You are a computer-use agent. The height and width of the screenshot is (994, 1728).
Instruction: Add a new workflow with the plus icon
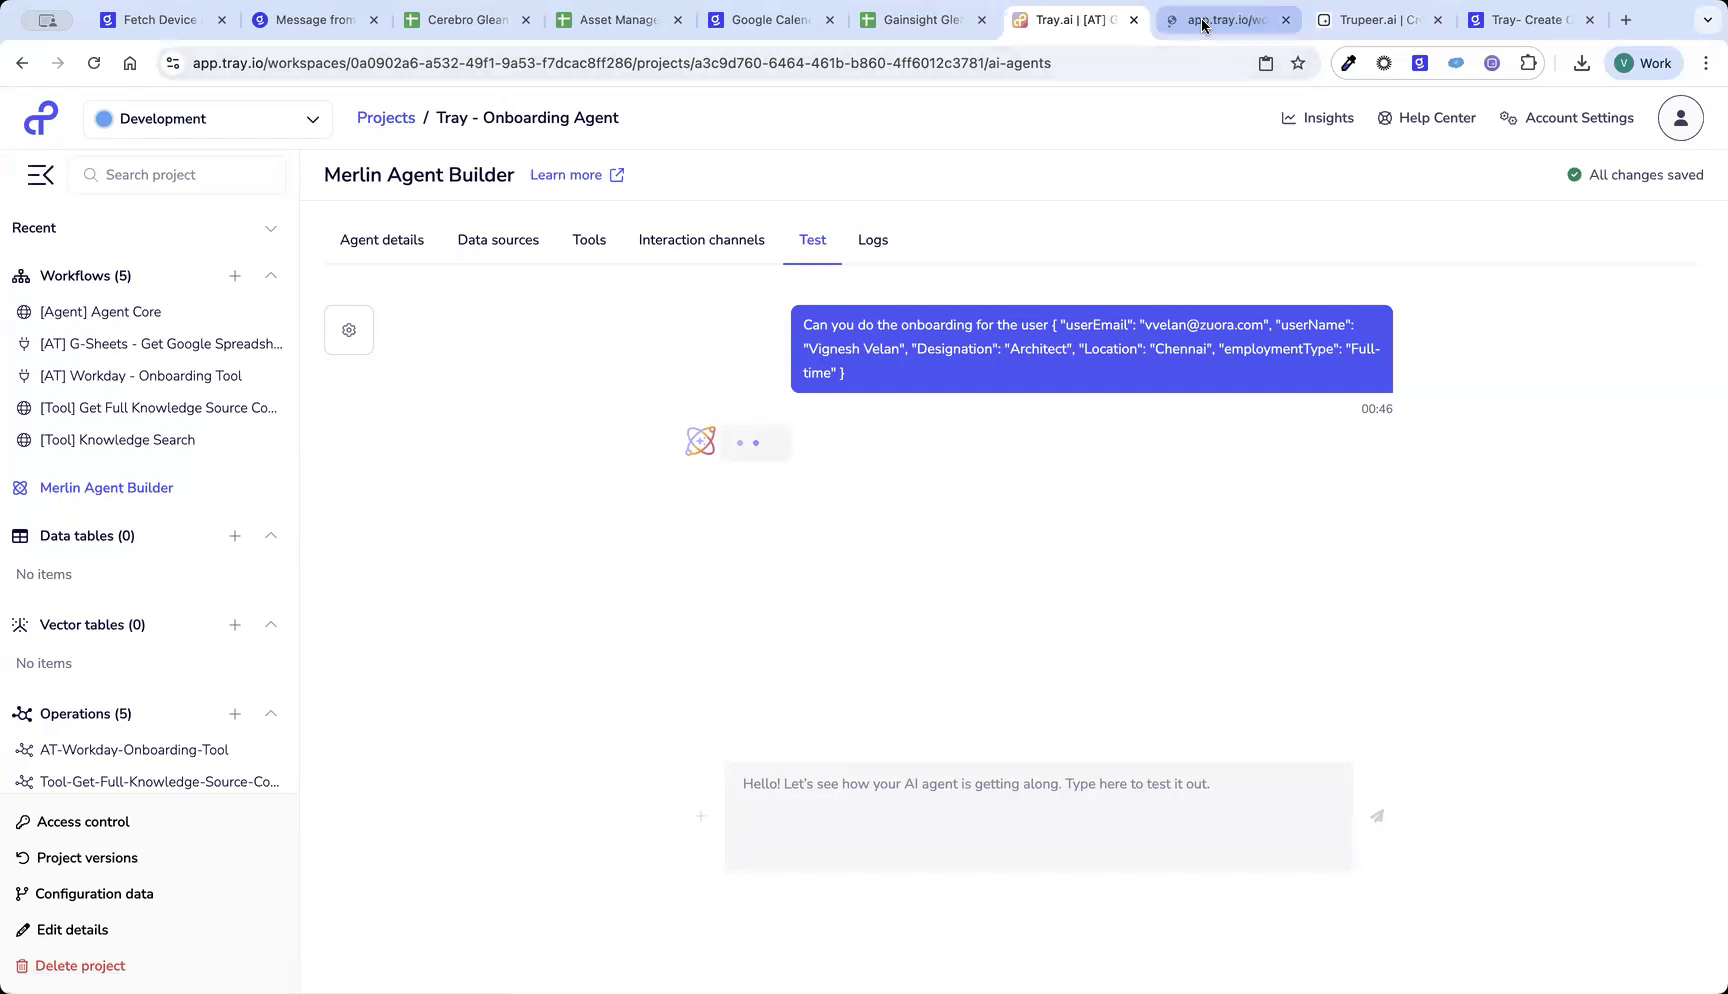pyautogui.click(x=235, y=276)
